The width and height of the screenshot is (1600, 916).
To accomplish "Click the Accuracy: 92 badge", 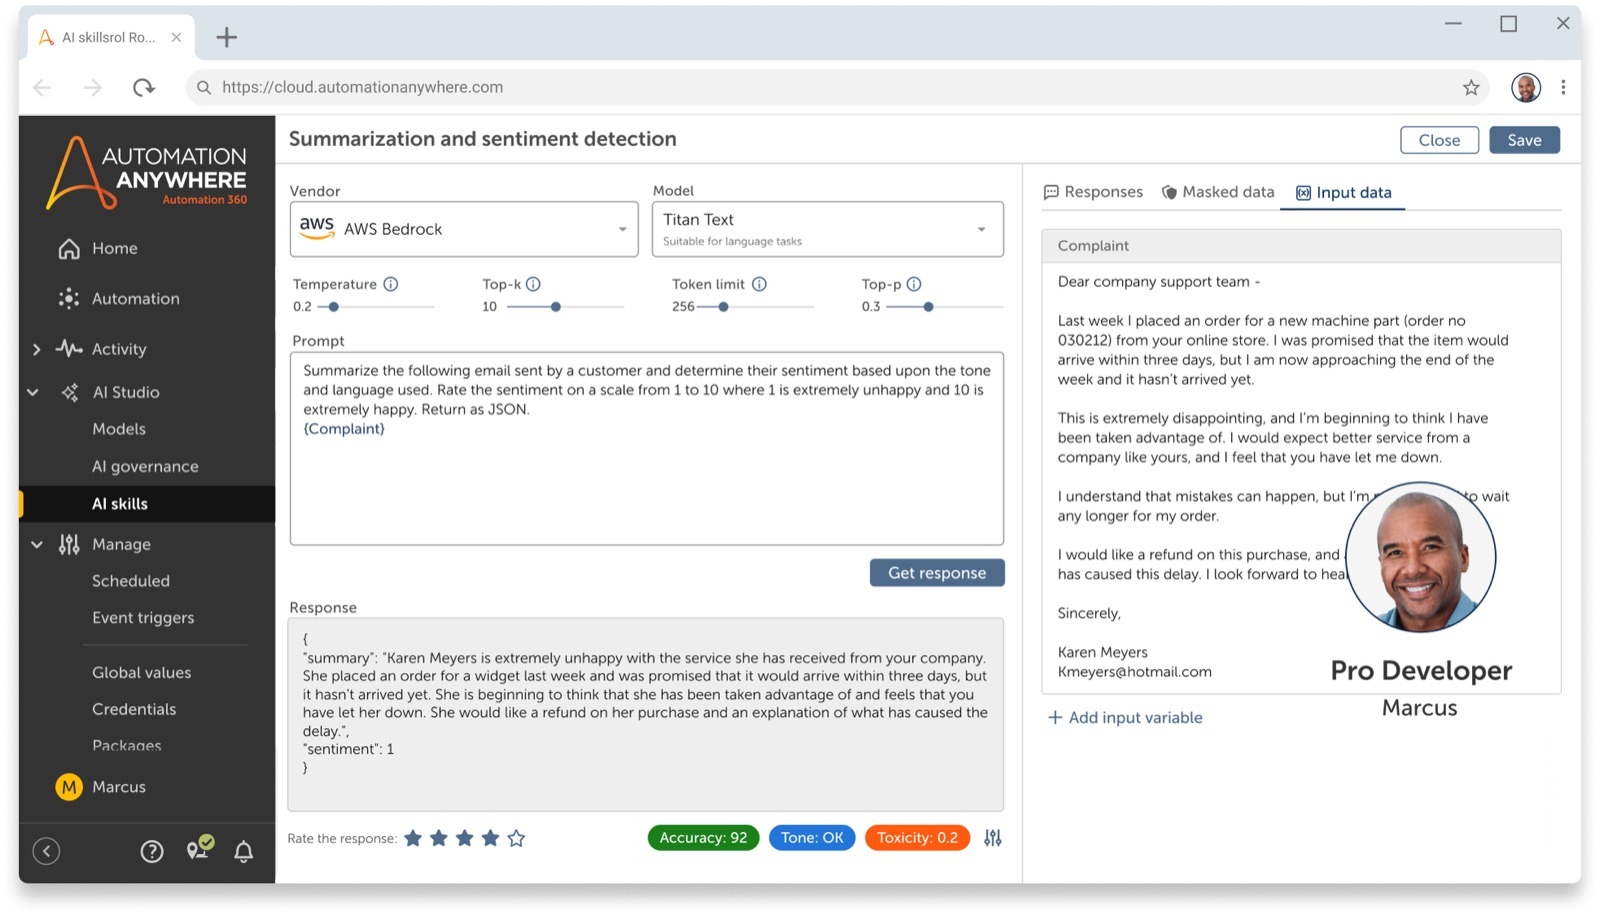I will 703,838.
